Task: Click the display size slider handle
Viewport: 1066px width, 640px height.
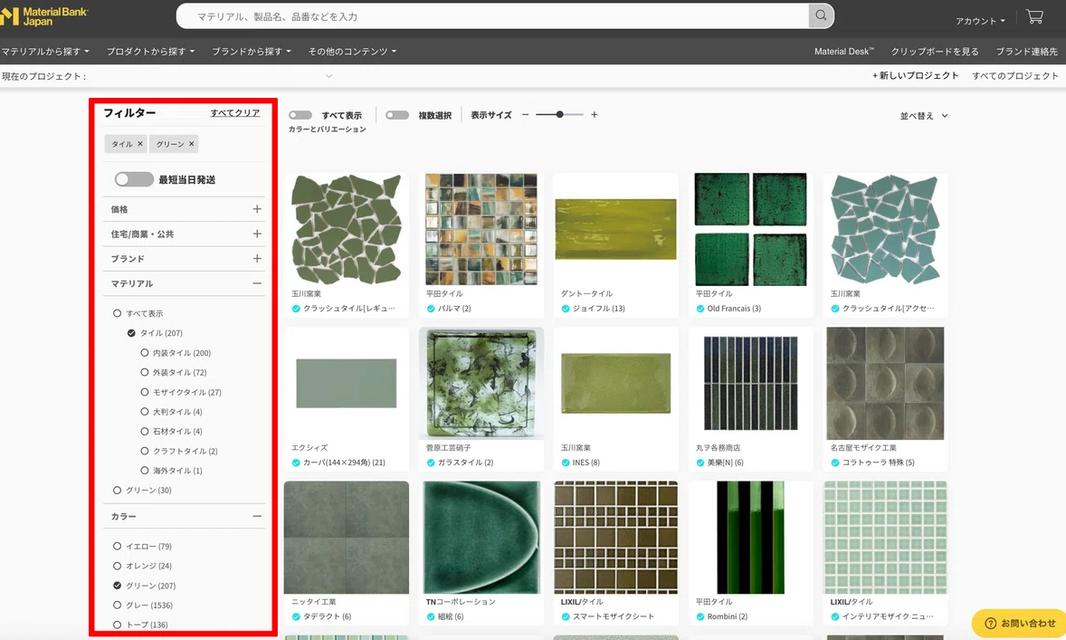Action: (560, 115)
